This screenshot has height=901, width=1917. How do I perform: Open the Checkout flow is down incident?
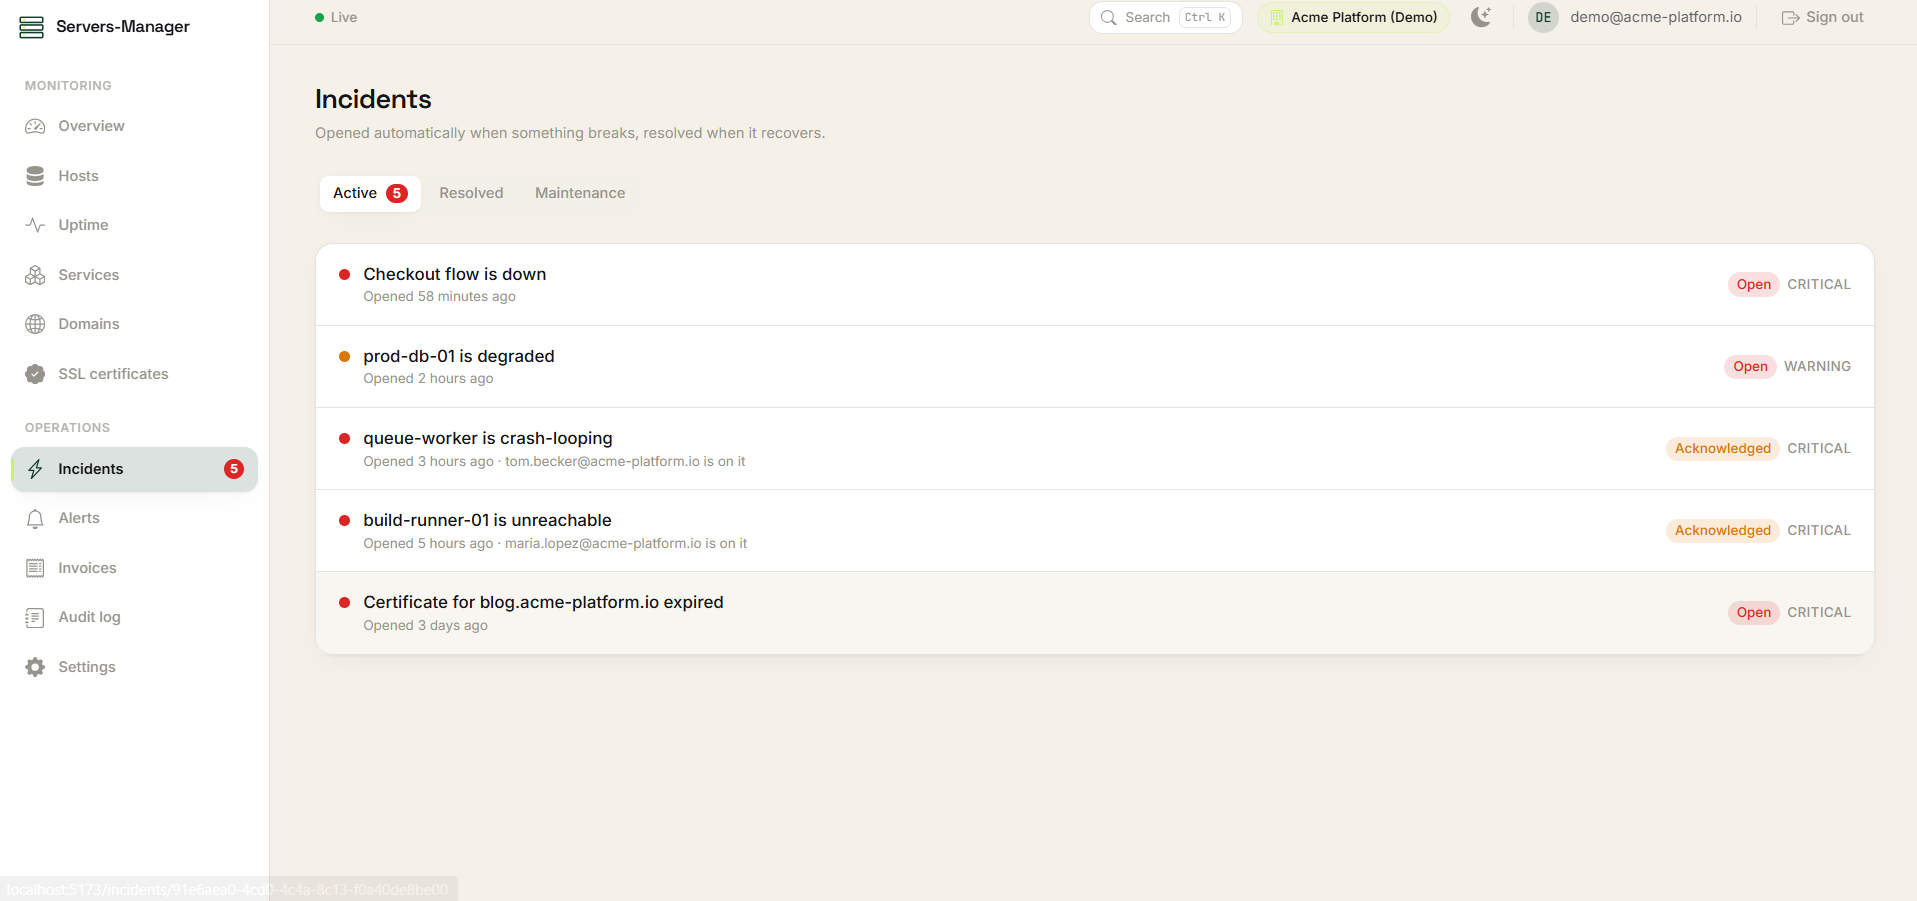(1095, 285)
